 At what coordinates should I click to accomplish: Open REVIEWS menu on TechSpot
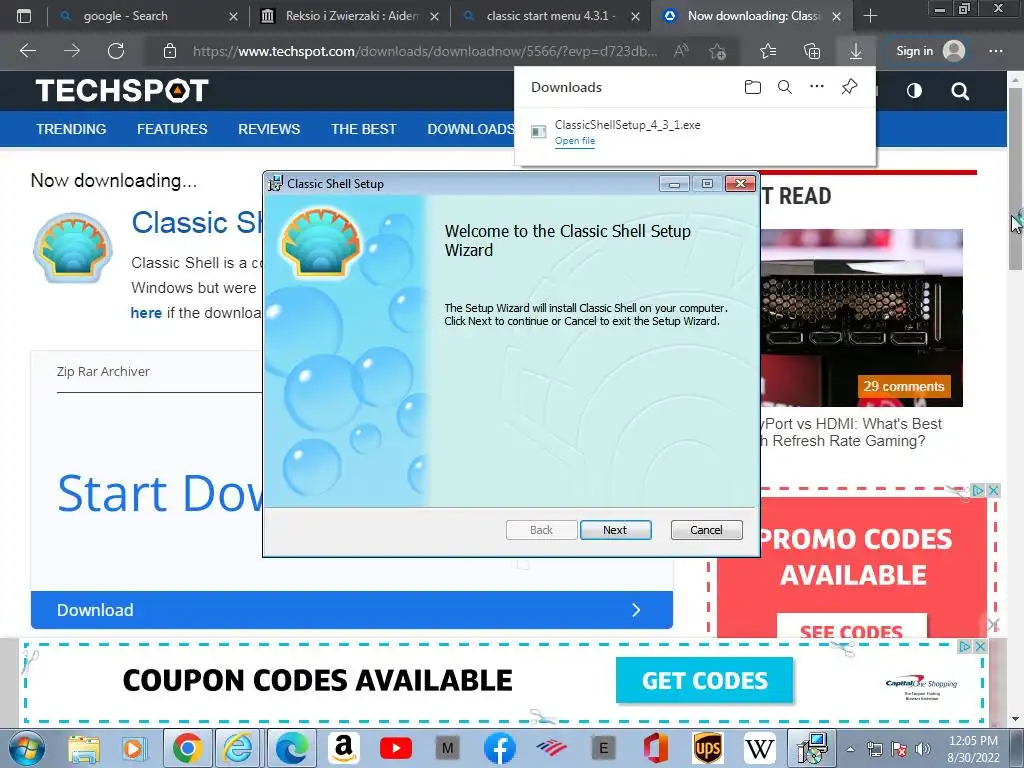tap(269, 129)
